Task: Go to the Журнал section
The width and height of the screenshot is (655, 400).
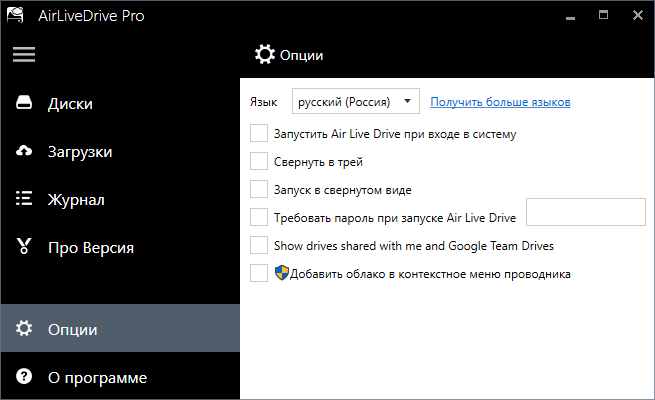Action: click(76, 200)
